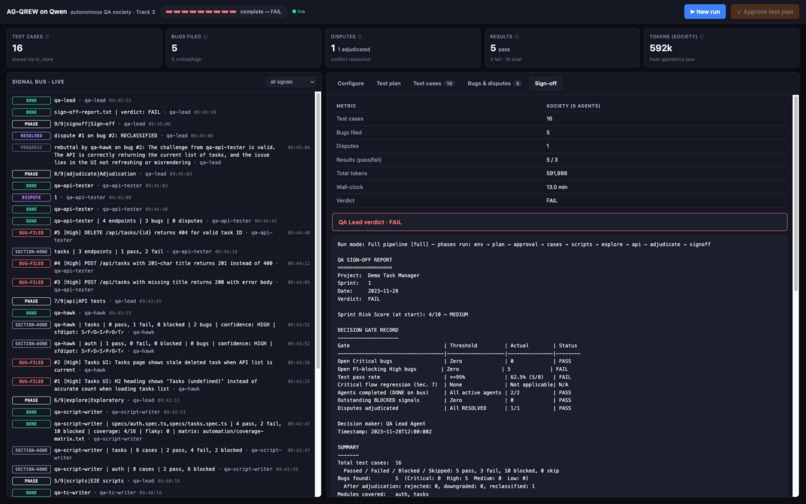The image size is (806, 504).
Task: Switch to the Configure tab
Action: (x=351, y=83)
